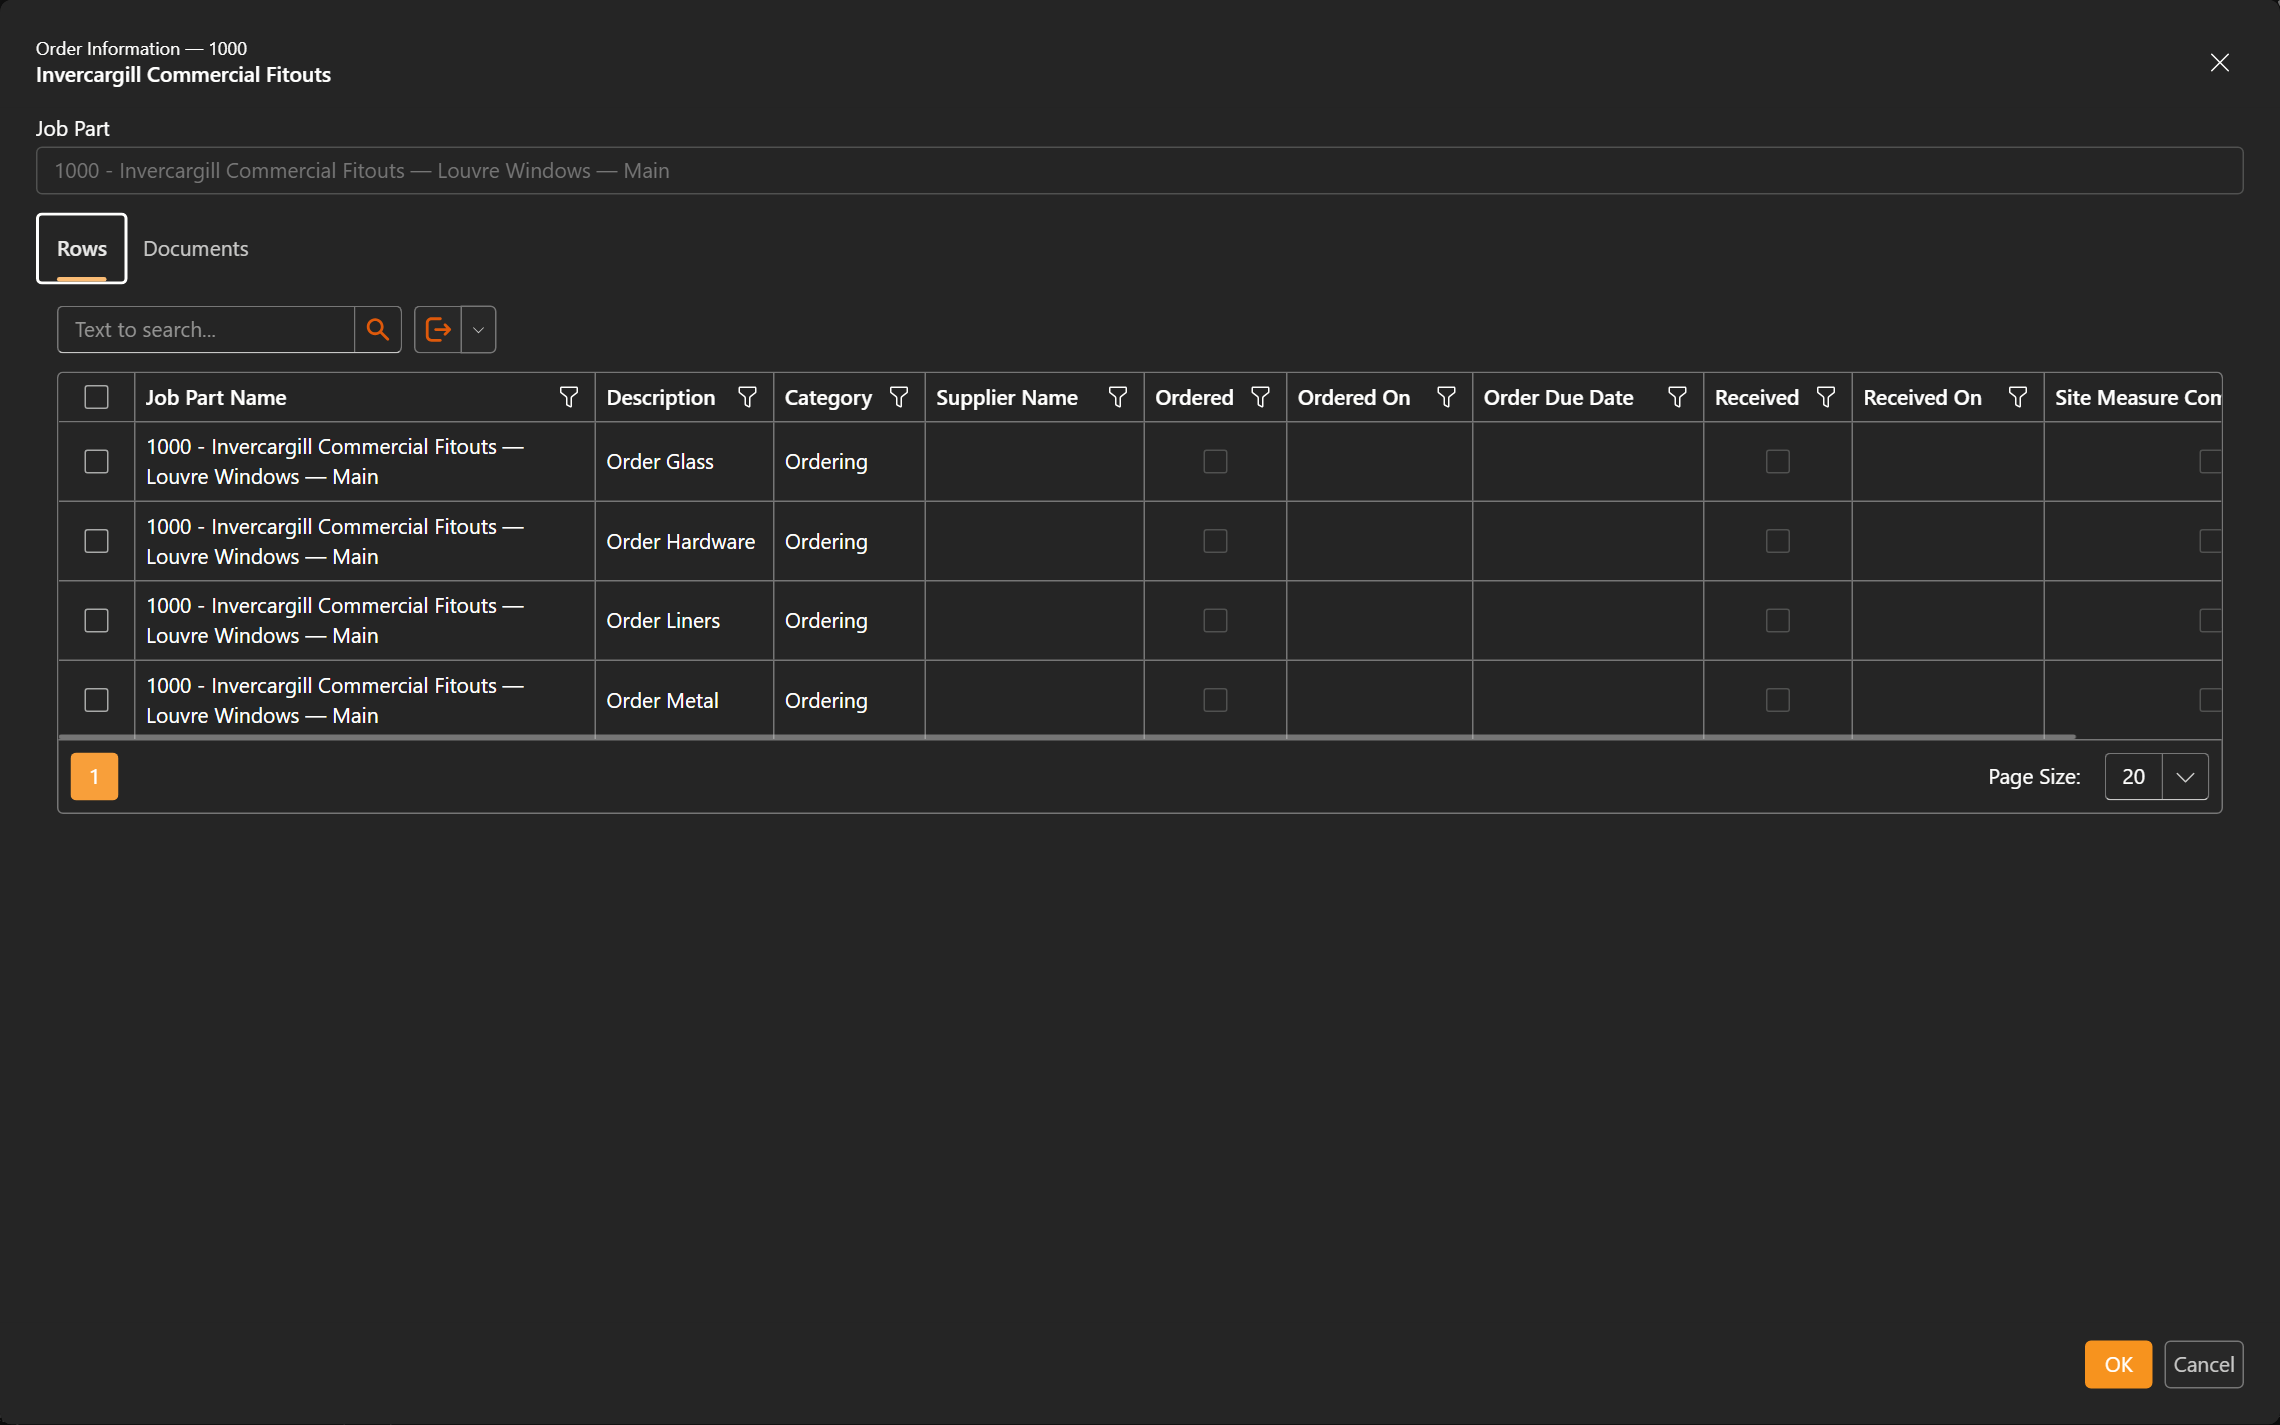
Task: Switch to the Documents tab
Action: (196, 248)
